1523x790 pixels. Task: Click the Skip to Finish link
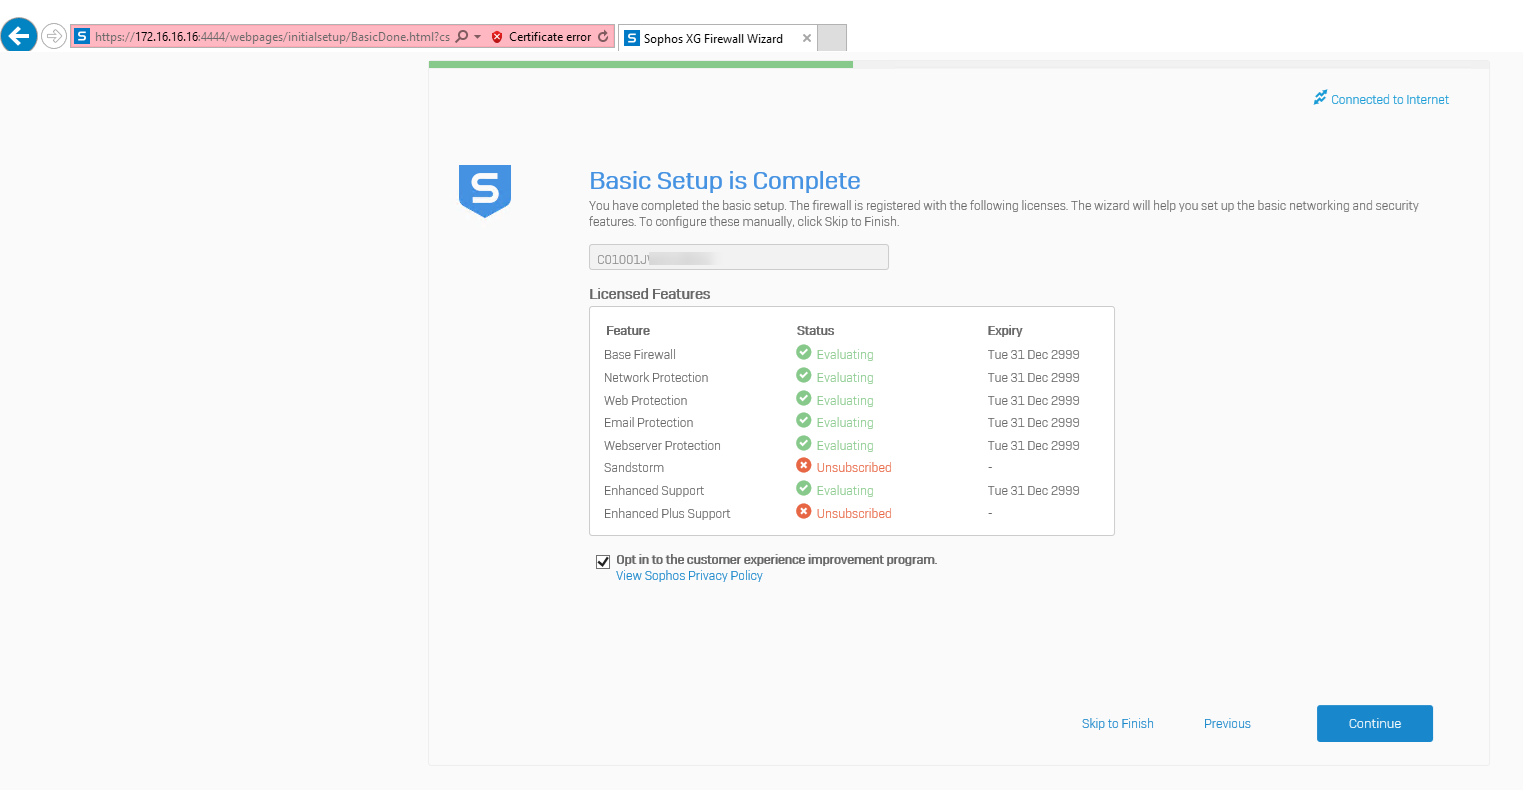(x=1117, y=724)
